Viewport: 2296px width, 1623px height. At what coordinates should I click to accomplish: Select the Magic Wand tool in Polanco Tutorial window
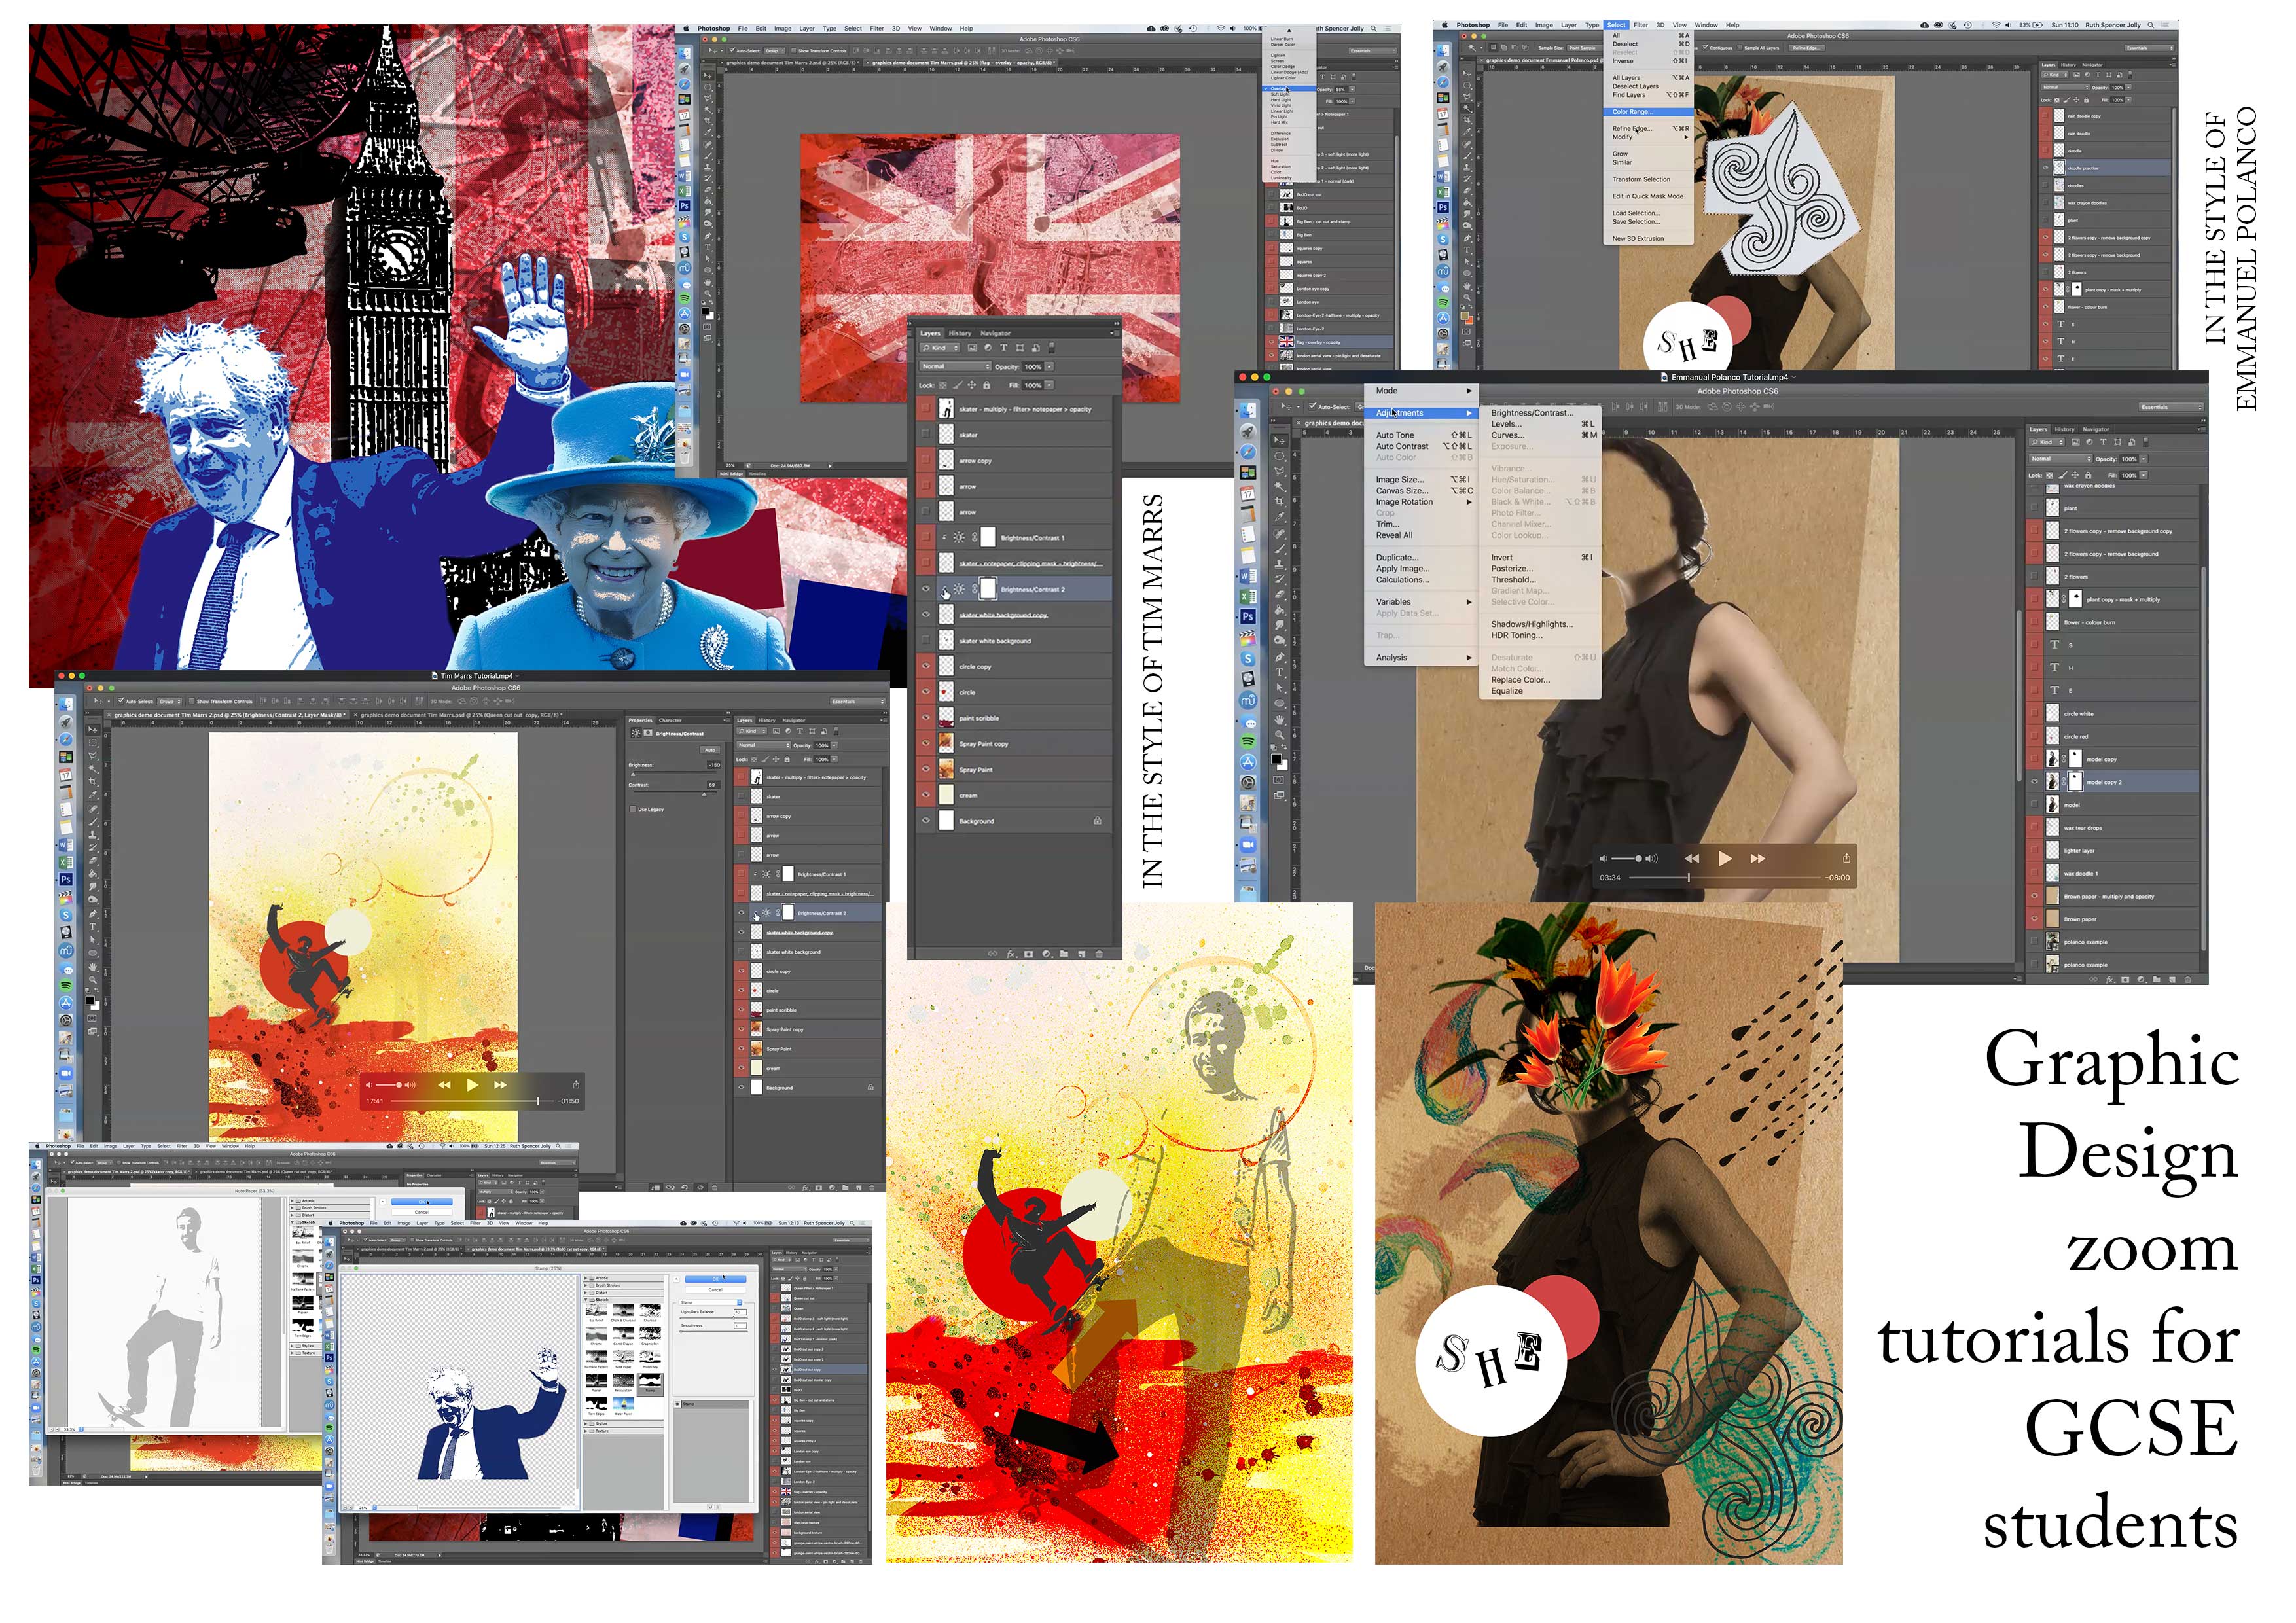pos(1279,486)
